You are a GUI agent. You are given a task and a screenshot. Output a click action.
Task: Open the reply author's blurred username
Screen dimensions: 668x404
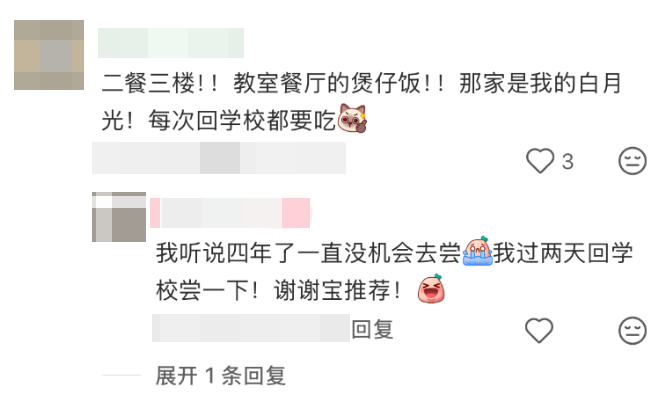point(230,213)
